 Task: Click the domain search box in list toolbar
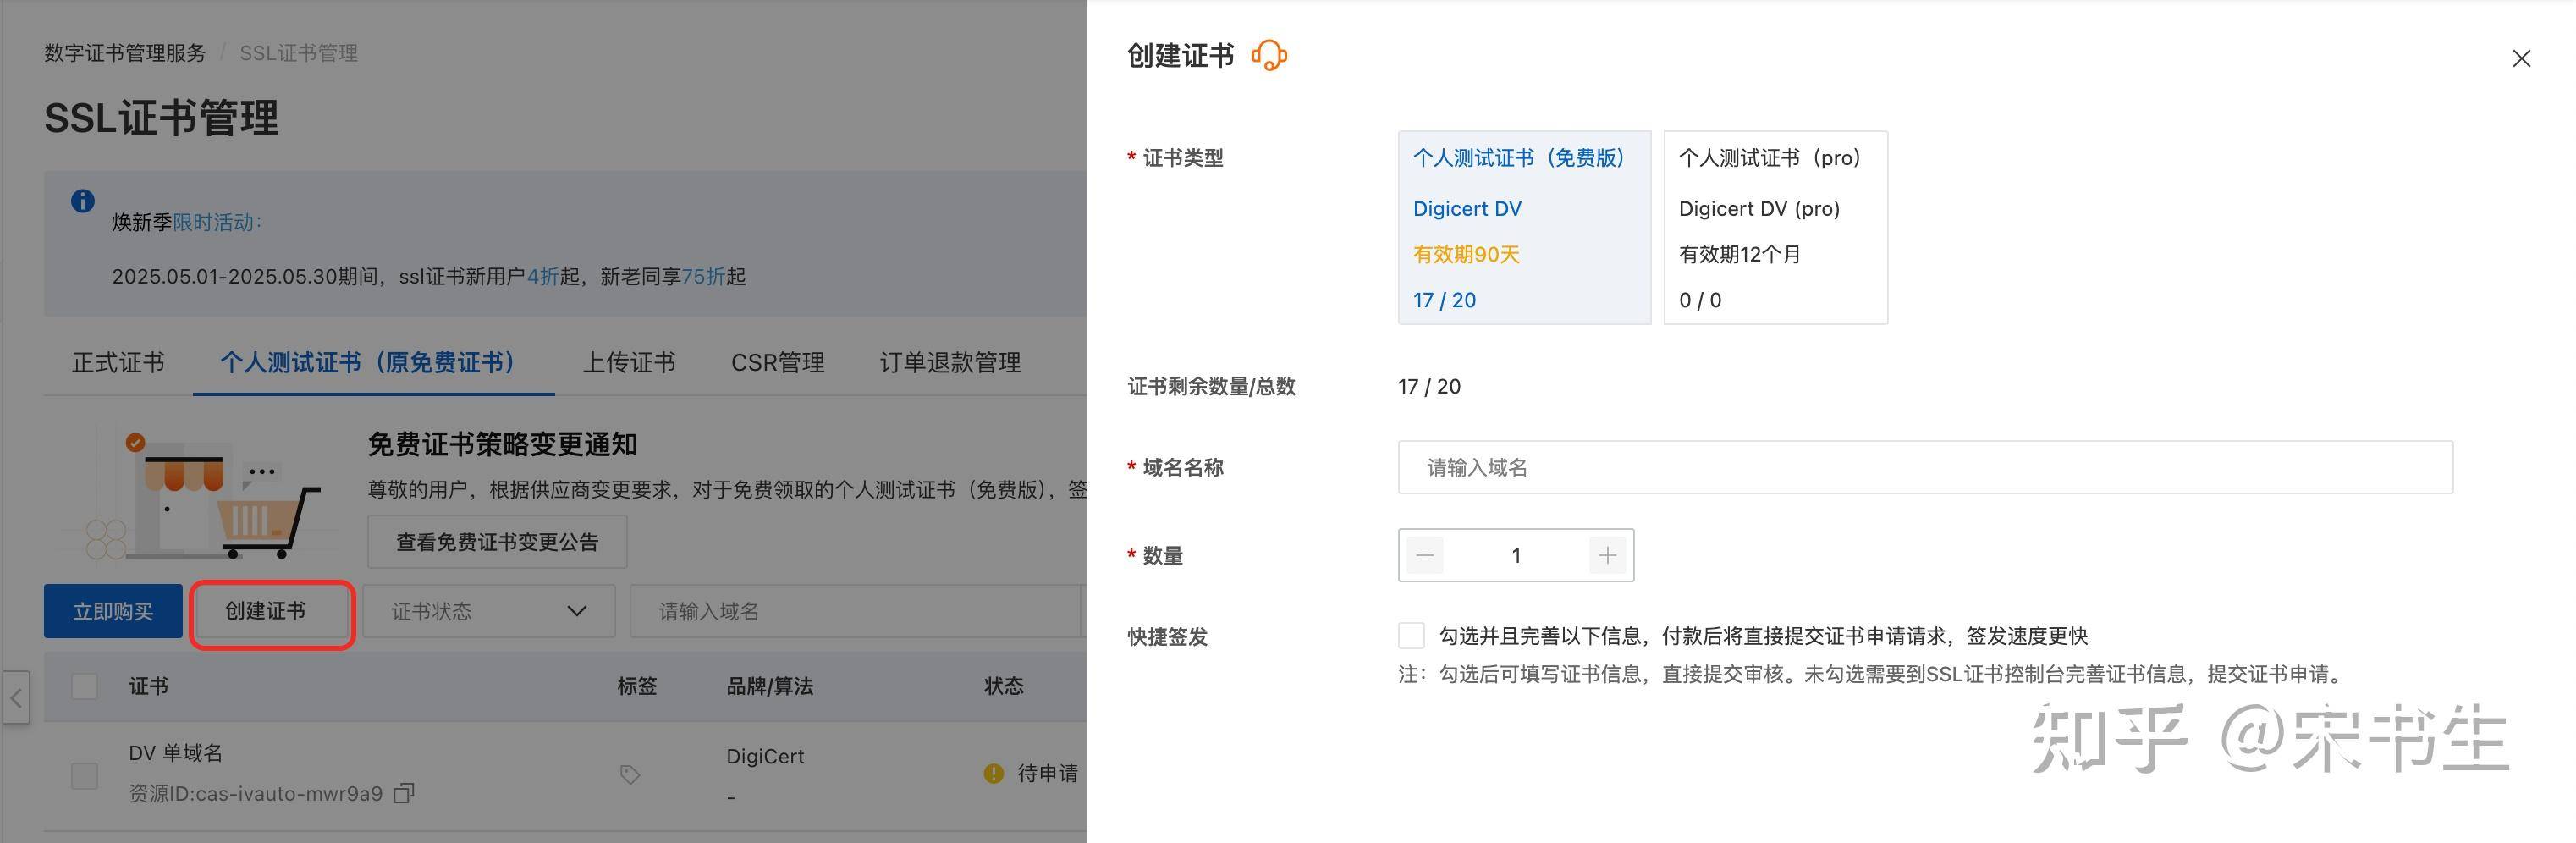(x=856, y=611)
